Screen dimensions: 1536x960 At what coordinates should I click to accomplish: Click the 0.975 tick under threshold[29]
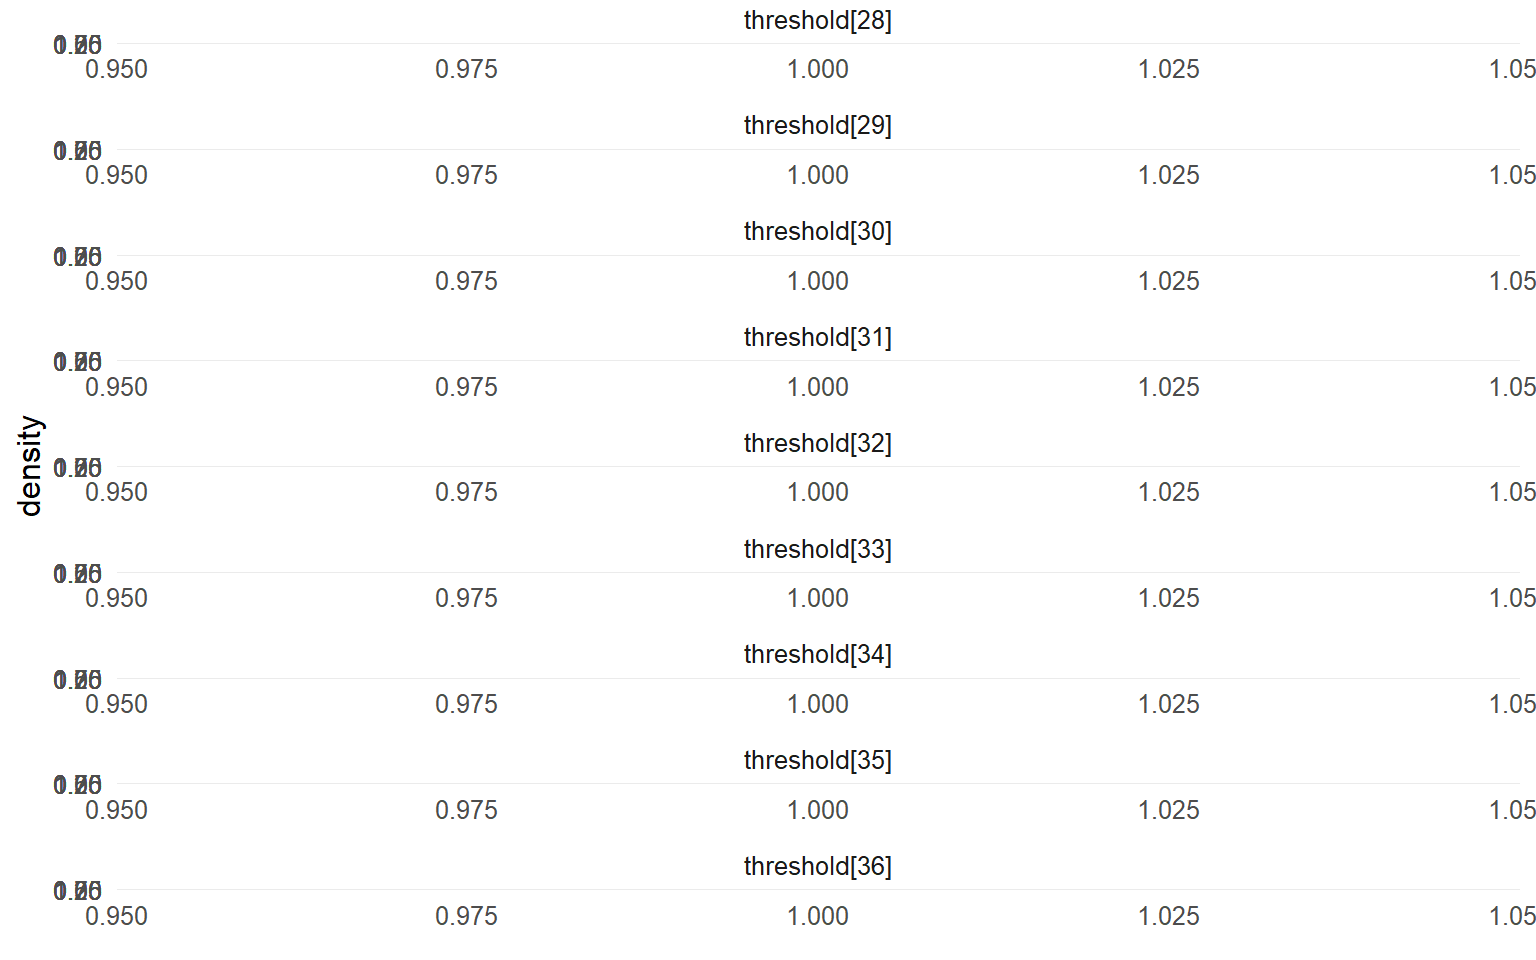click(x=466, y=176)
